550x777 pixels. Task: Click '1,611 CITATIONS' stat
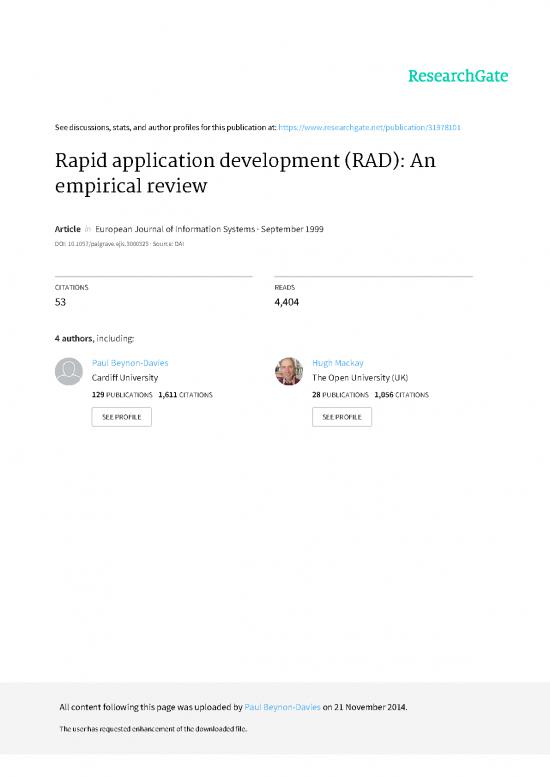click(x=185, y=395)
